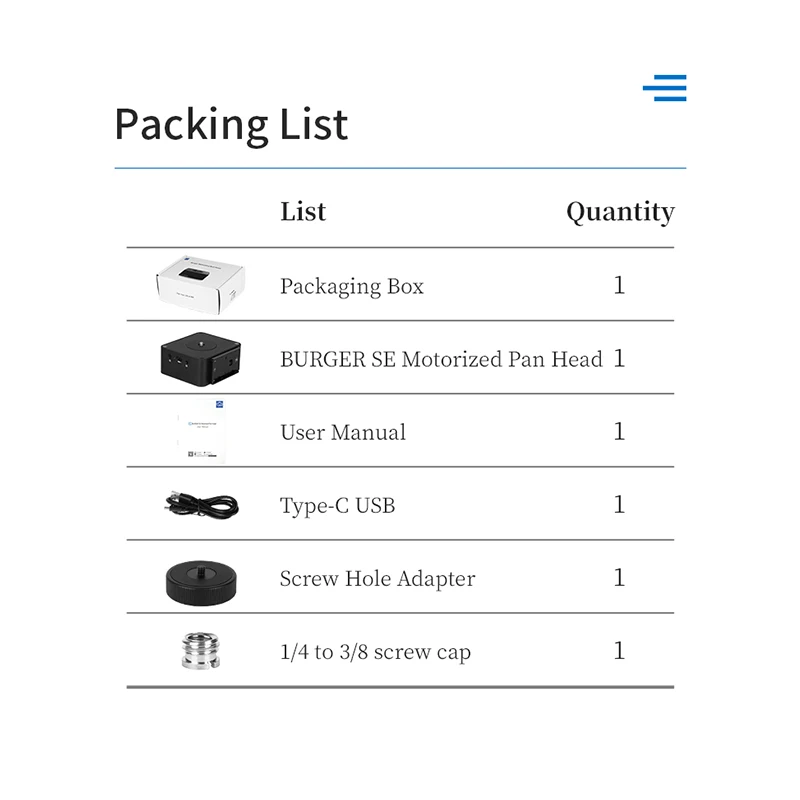Select the Screw Hole Adapter label
Viewport: 800px width, 800px height.
tap(378, 579)
